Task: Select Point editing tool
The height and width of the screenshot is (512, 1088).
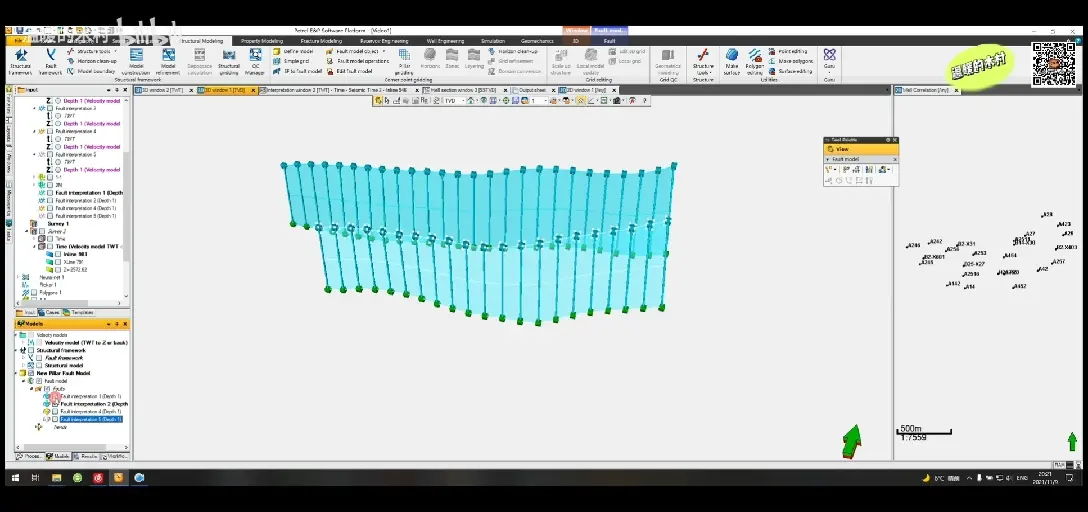Action: coord(788,51)
